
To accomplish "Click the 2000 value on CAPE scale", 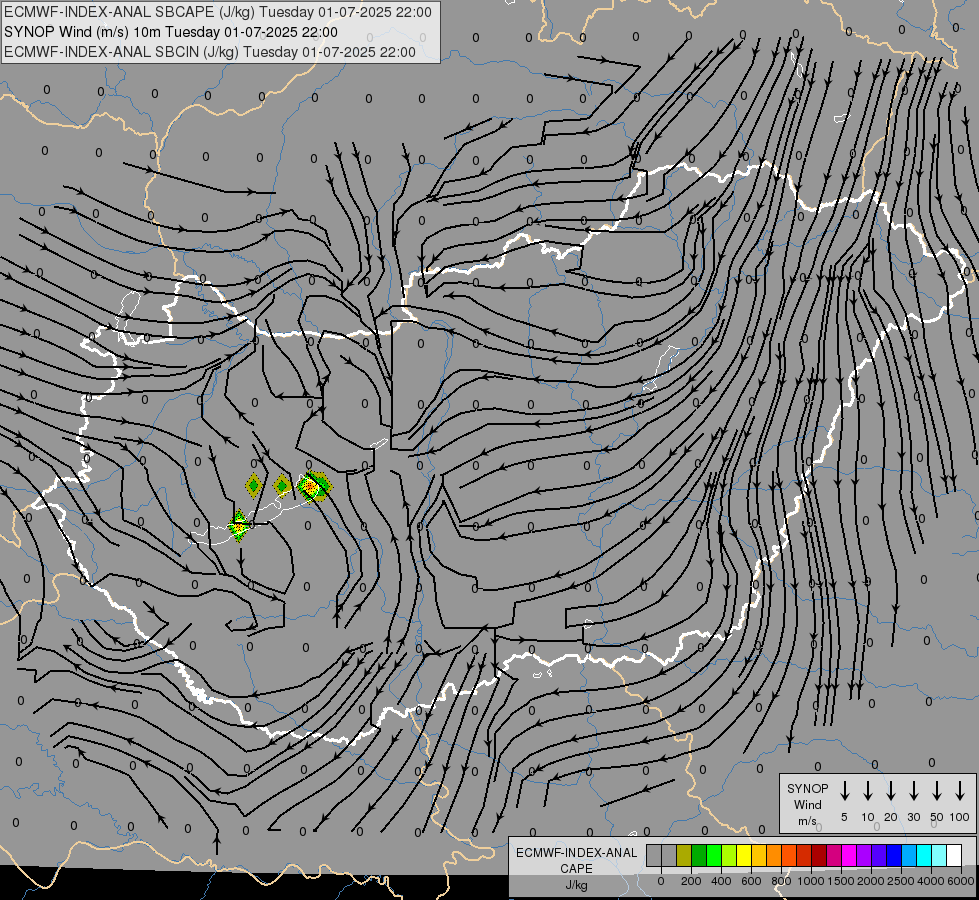I will (870, 881).
